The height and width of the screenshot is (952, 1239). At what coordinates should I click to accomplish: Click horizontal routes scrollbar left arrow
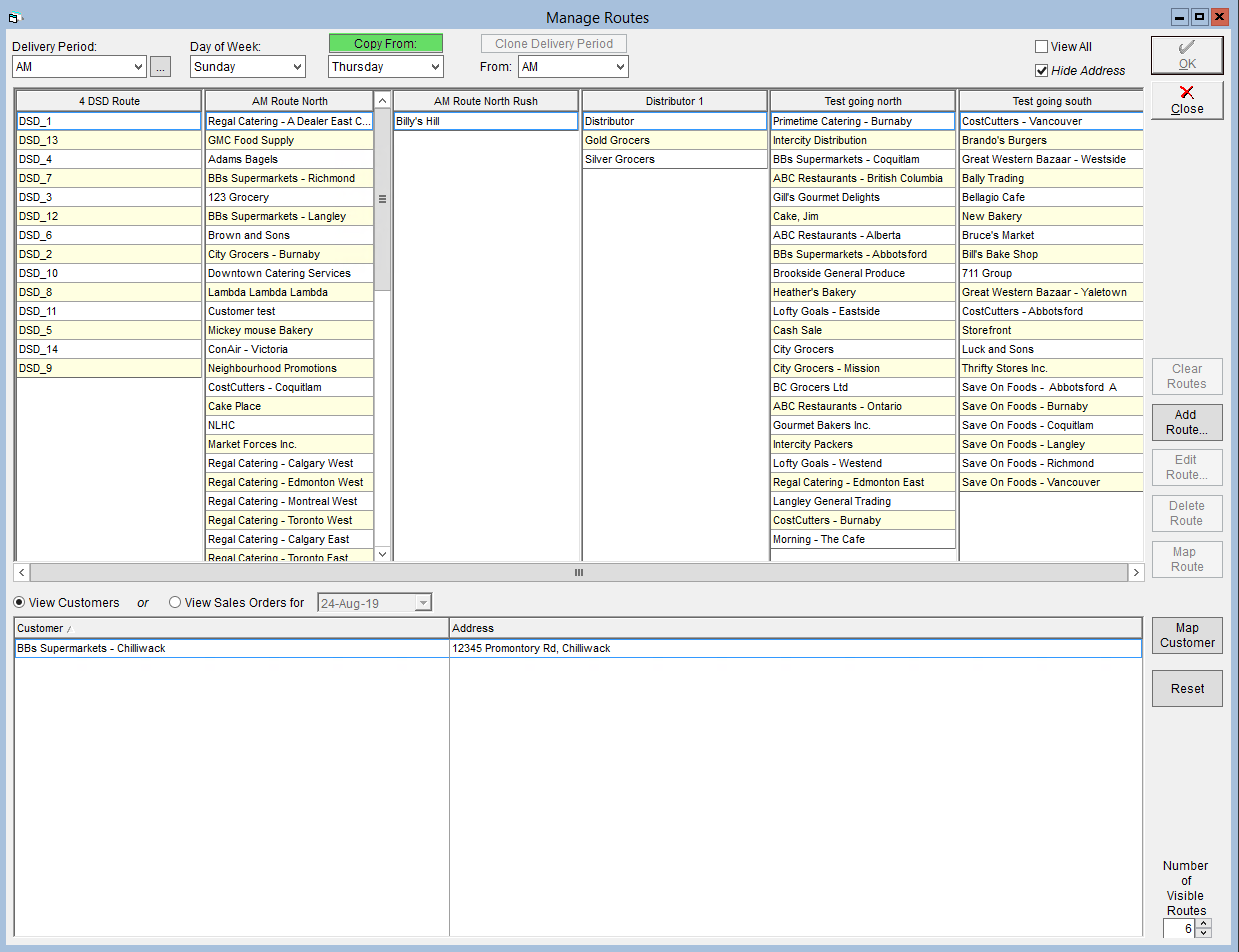22,573
